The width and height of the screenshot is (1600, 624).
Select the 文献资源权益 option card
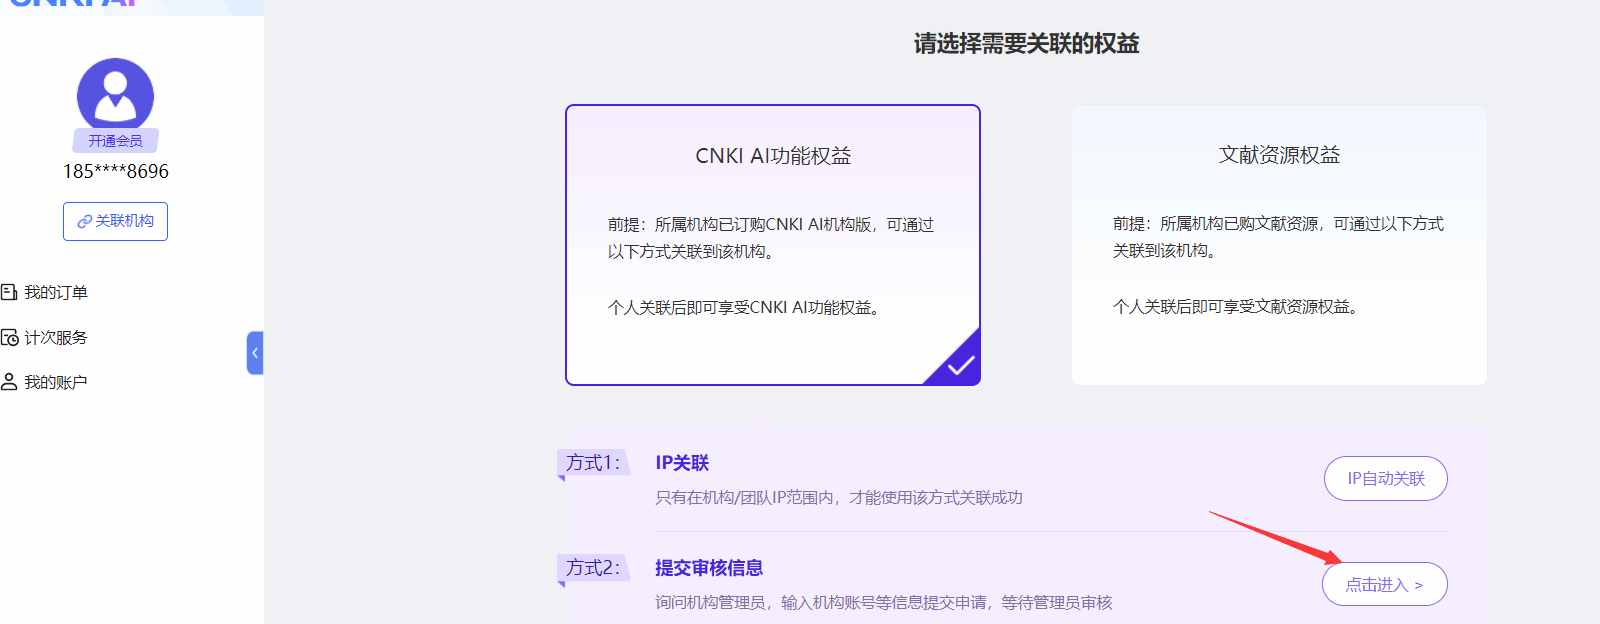(1278, 245)
